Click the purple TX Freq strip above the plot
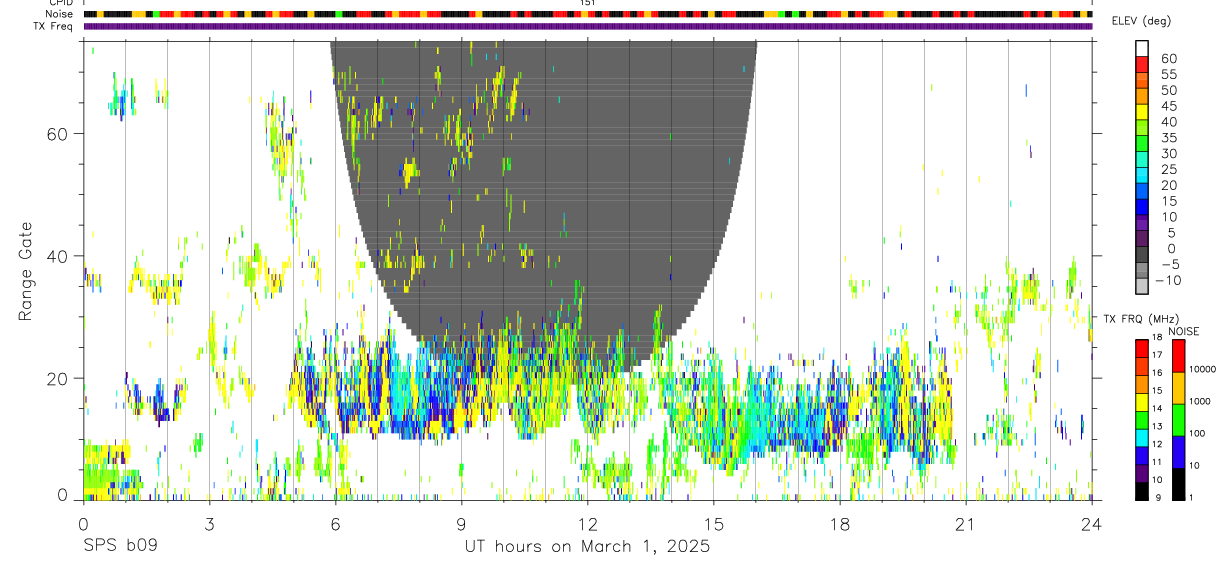This screenshot has height=567, width=1228. tap(587, 26)
